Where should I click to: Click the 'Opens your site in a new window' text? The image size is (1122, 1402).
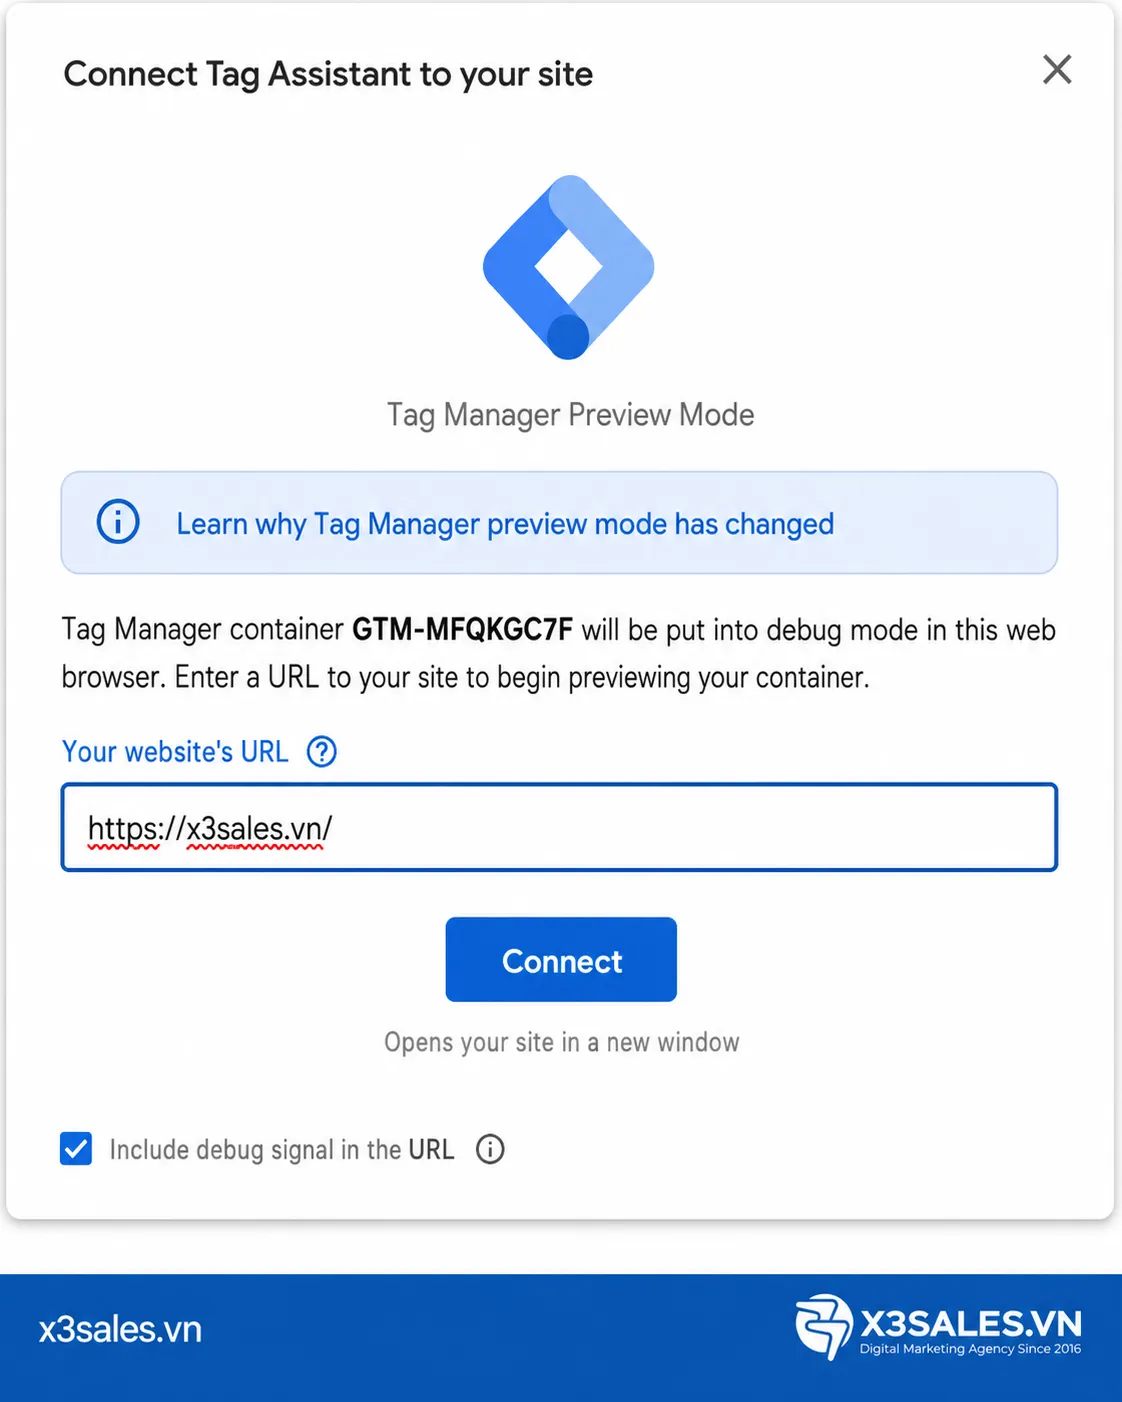pos(562,1042)
